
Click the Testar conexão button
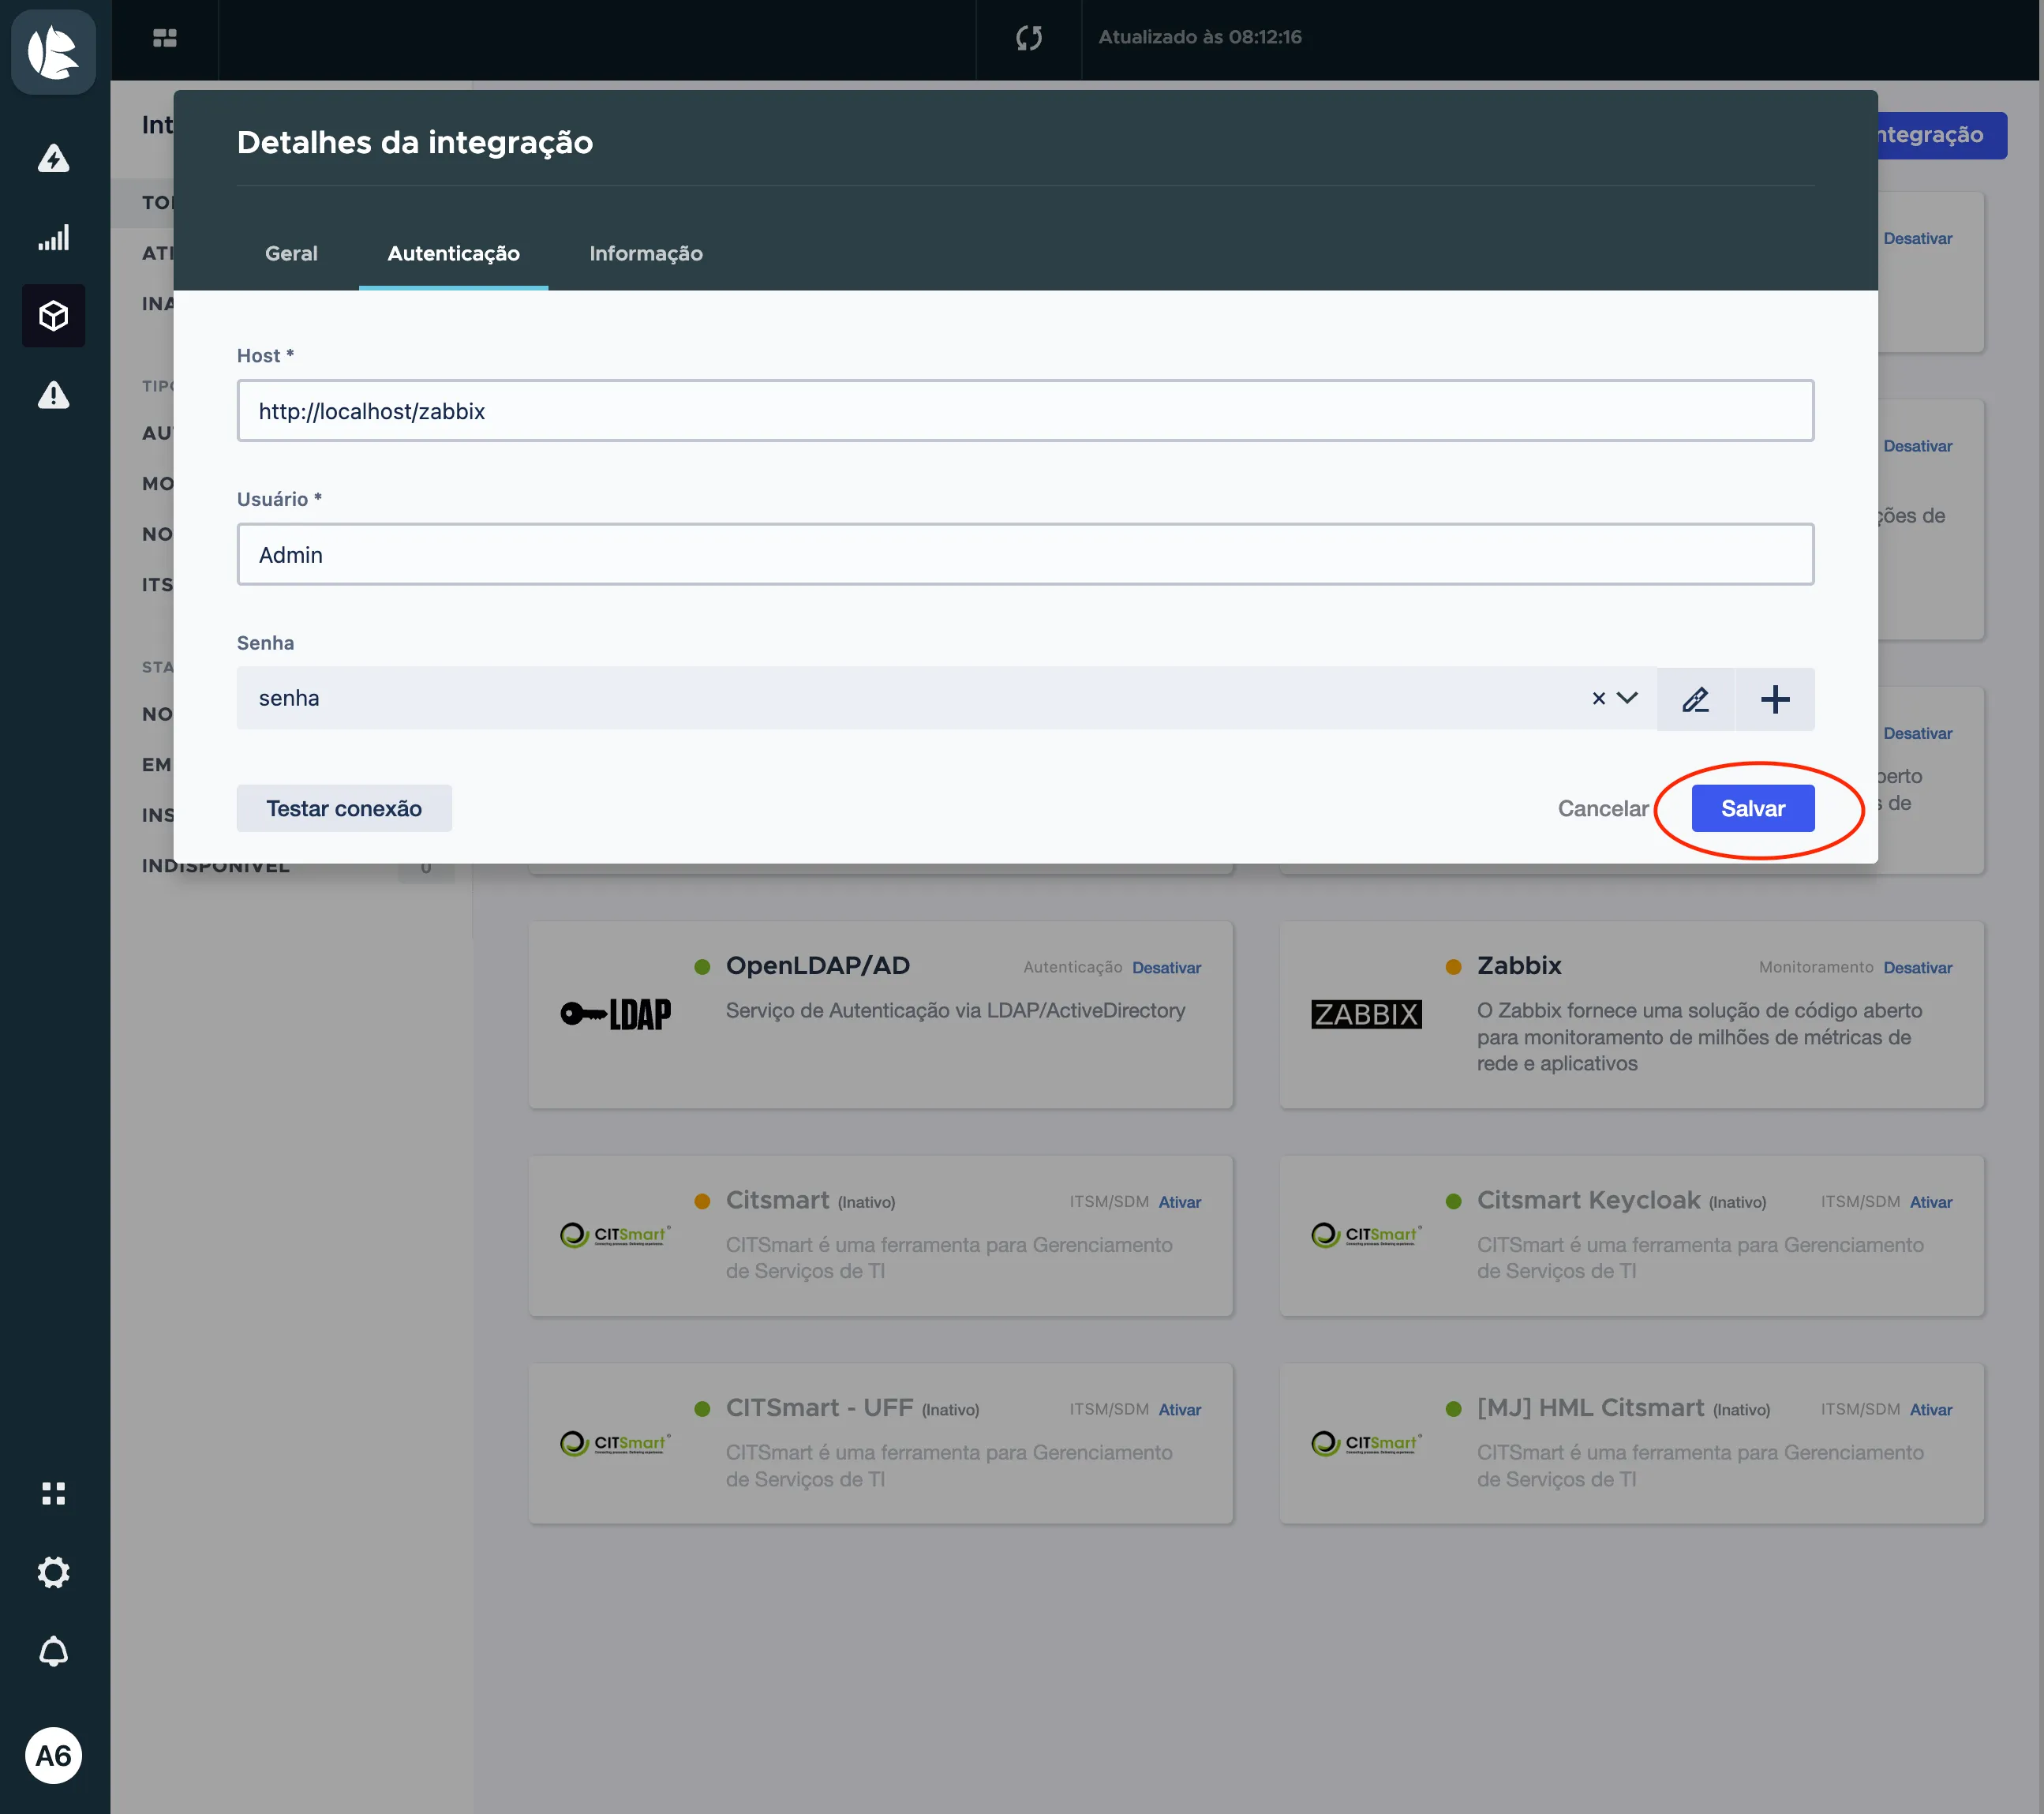[x=344, y=808]
